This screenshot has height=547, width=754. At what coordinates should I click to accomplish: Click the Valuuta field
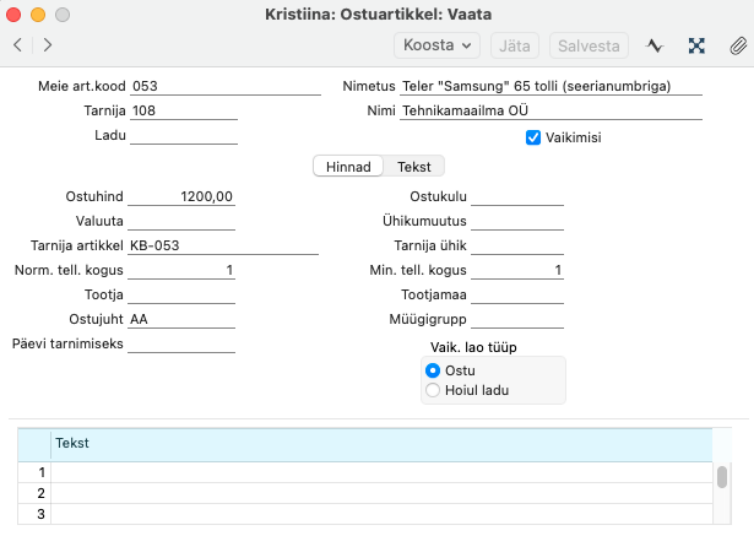pyautogui.click(x=181, y=221)
